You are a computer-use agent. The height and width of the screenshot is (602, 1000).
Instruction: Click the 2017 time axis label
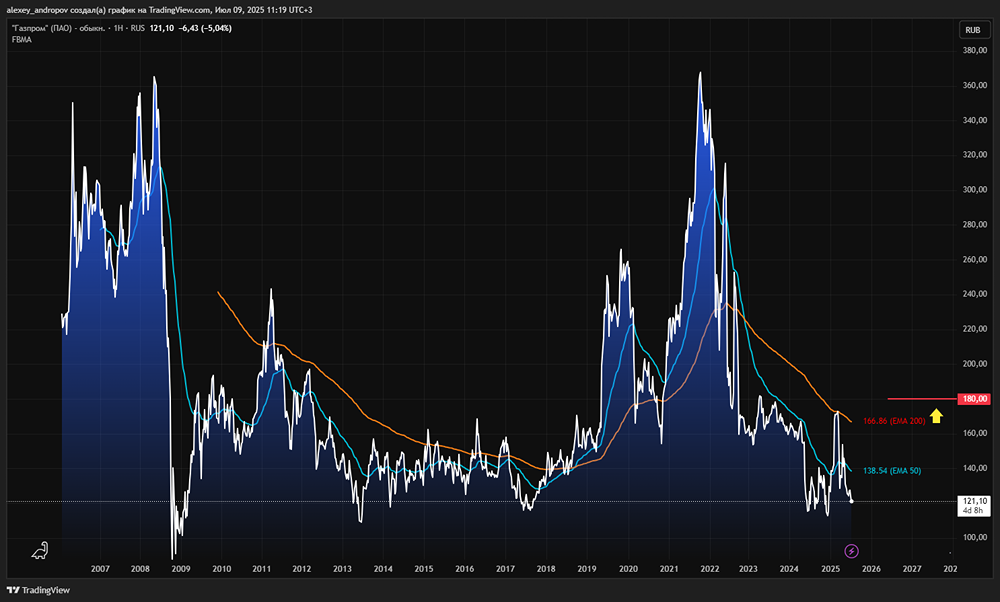506,569
